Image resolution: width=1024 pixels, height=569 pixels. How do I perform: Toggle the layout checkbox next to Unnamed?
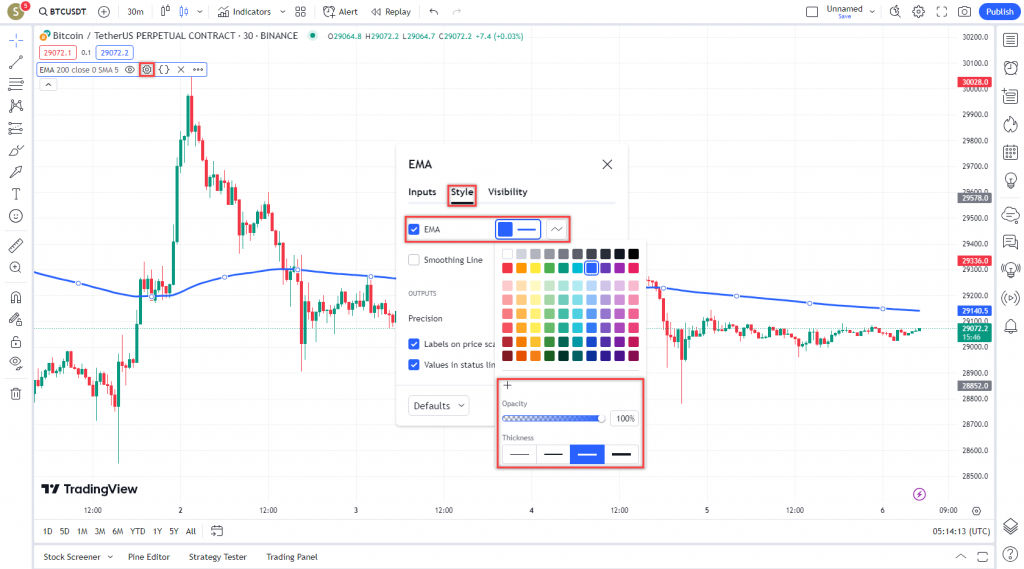pos(812,12)
